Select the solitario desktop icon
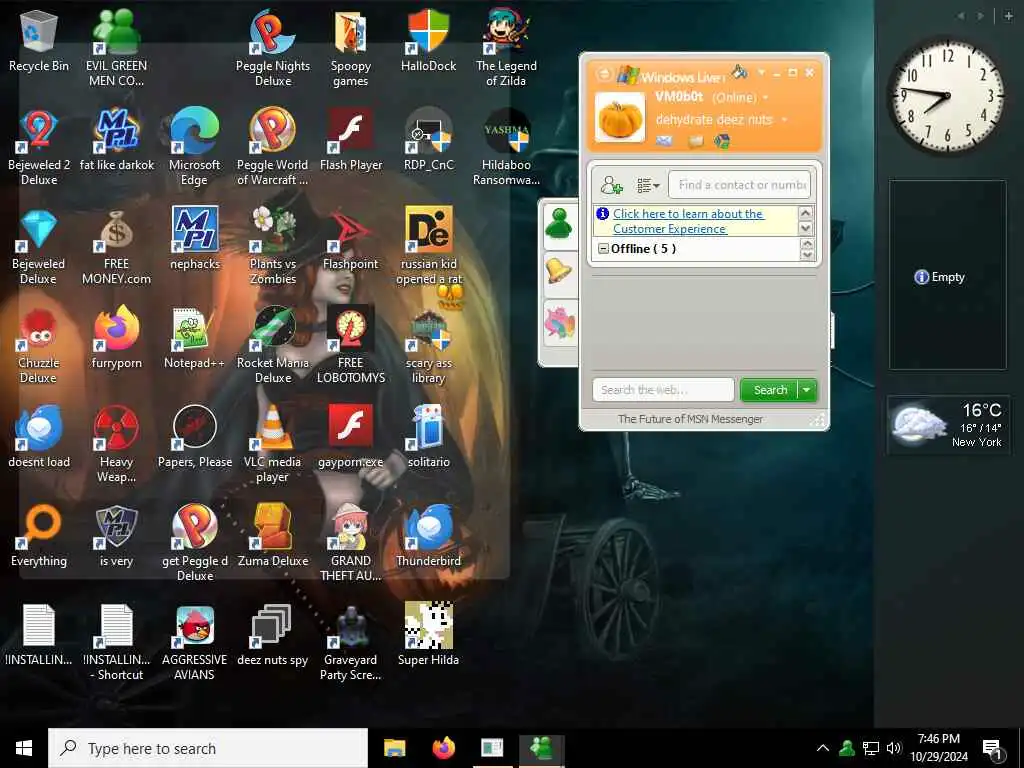The image size is (1024, 768). click(428, 436)
